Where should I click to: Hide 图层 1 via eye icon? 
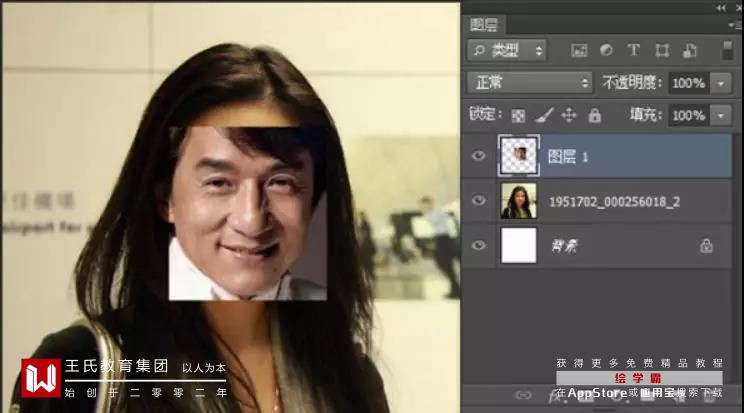[x=479, y=156]
